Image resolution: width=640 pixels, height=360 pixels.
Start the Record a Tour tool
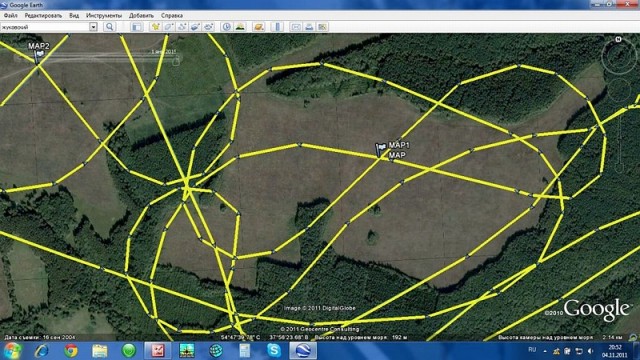click(x=209, y=27)
